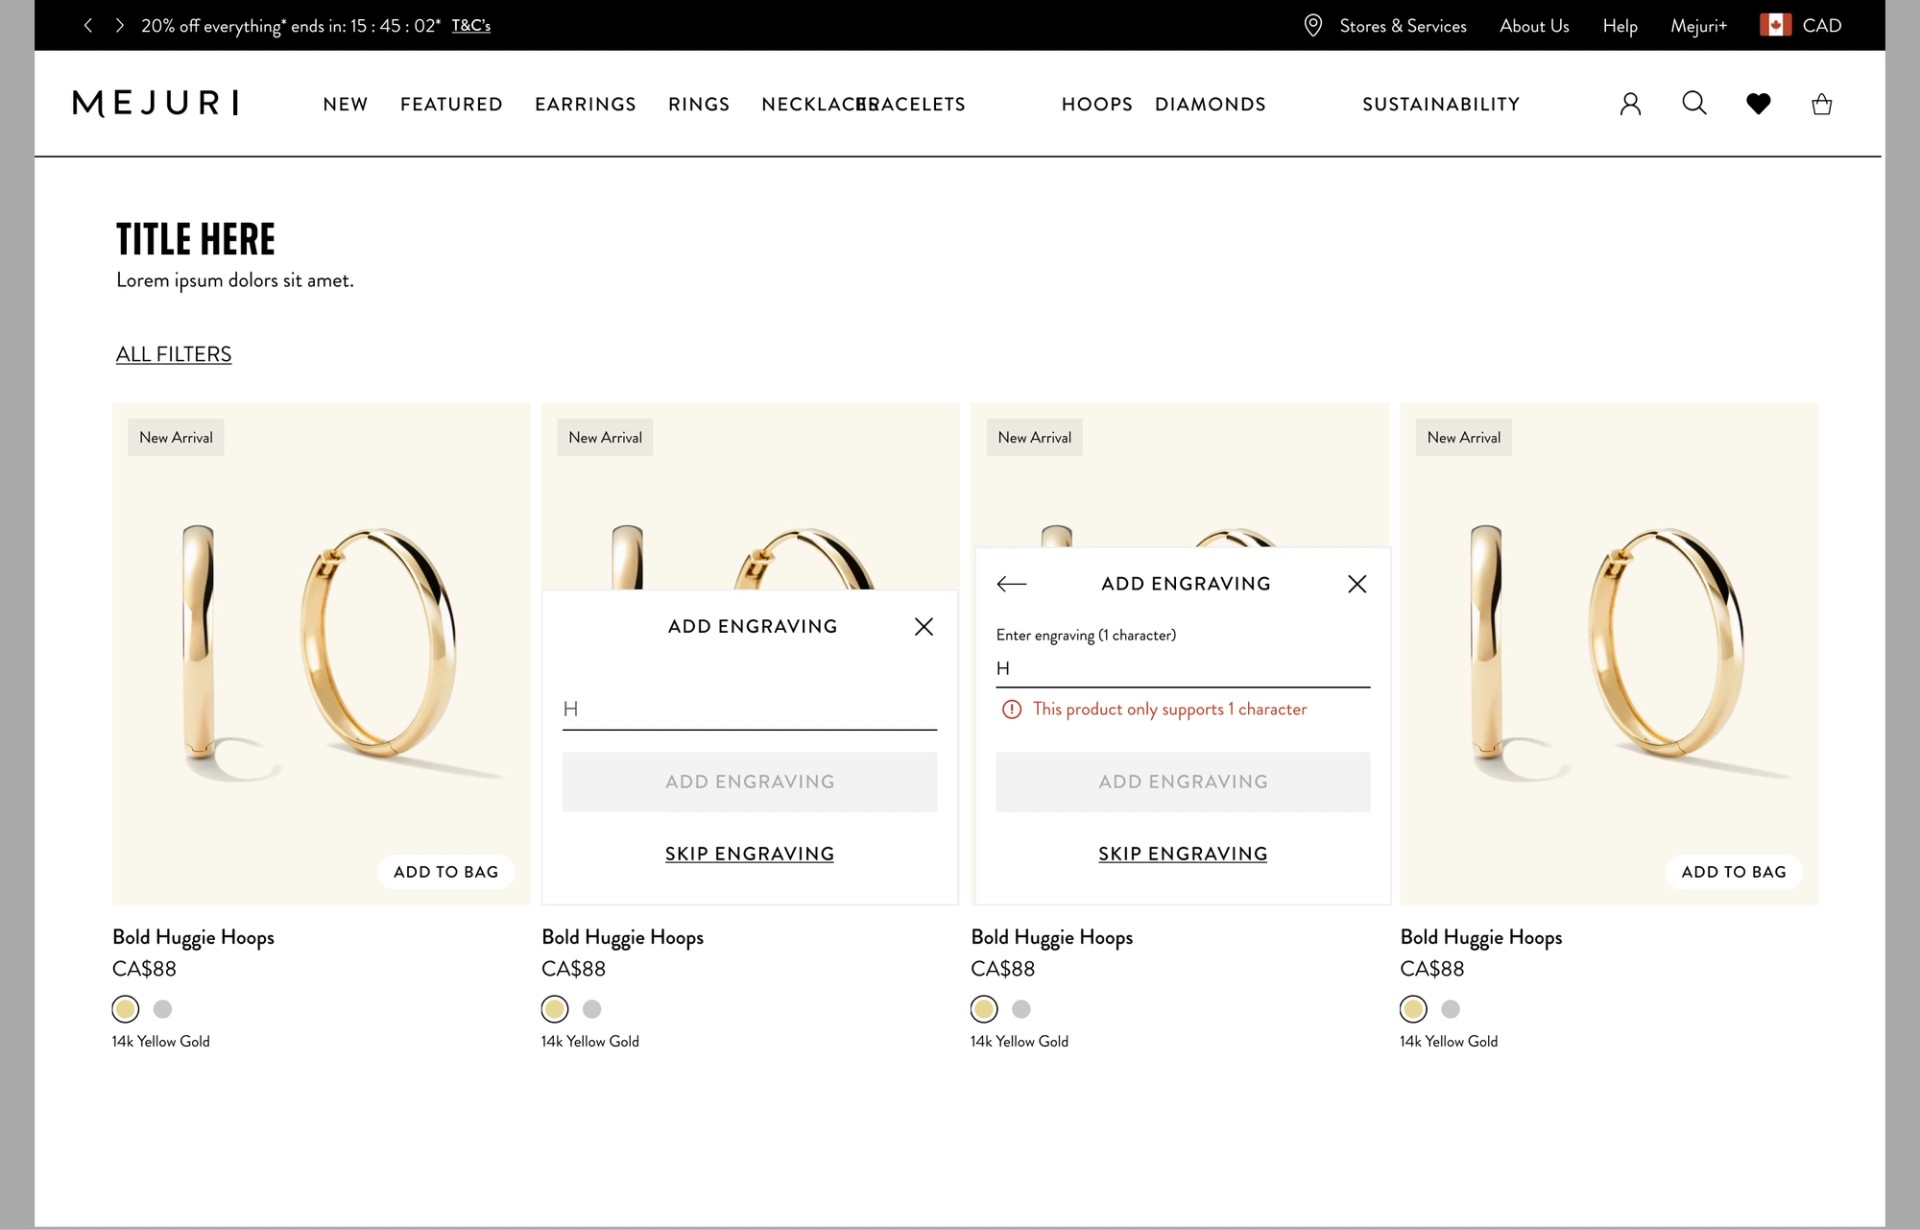This screenshot has width=1920, height=1230.
Task: Click the engraving input showing error
Action: [1182, 669]
